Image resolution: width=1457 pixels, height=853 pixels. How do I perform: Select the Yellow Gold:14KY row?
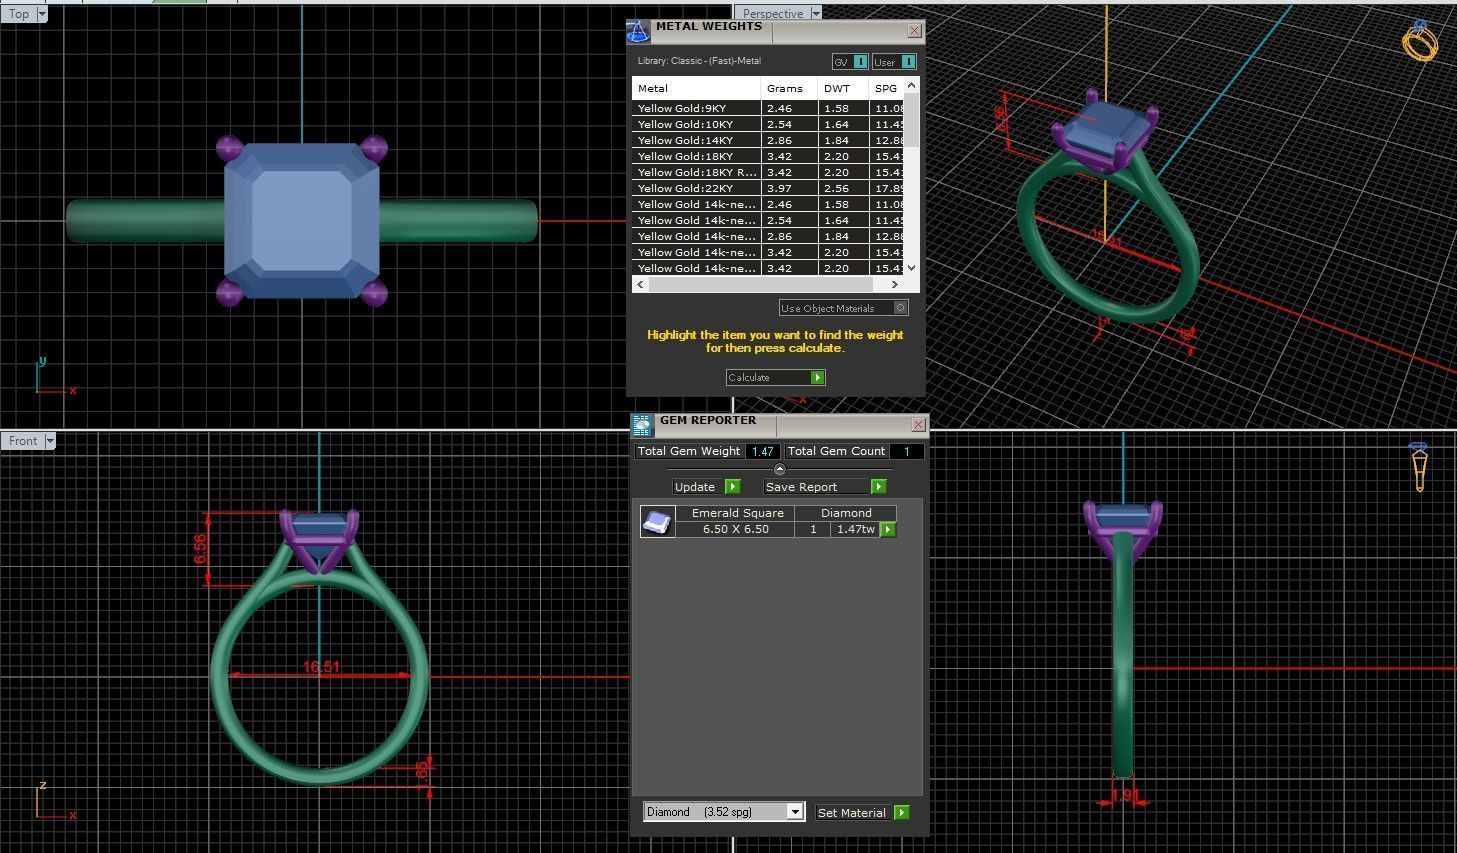(x=768, y=140)
